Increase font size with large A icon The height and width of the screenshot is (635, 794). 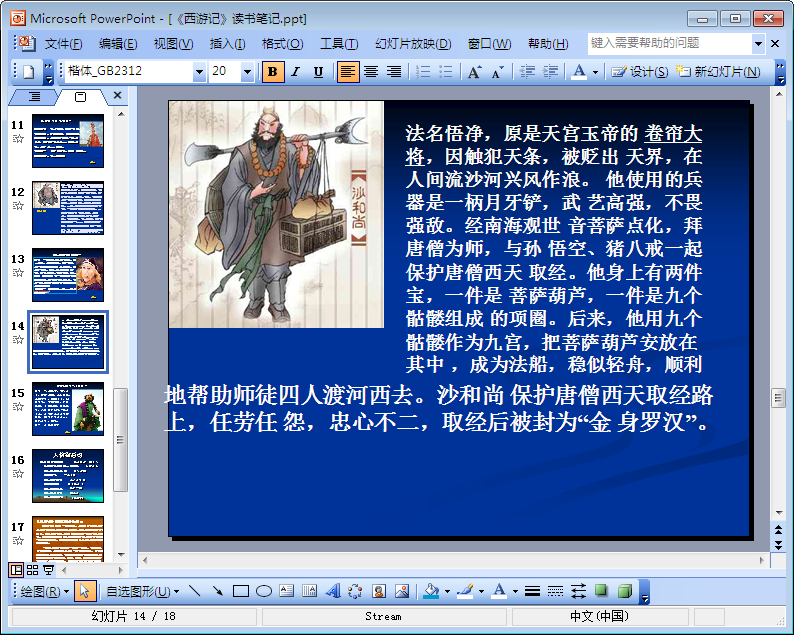[474, 72]
